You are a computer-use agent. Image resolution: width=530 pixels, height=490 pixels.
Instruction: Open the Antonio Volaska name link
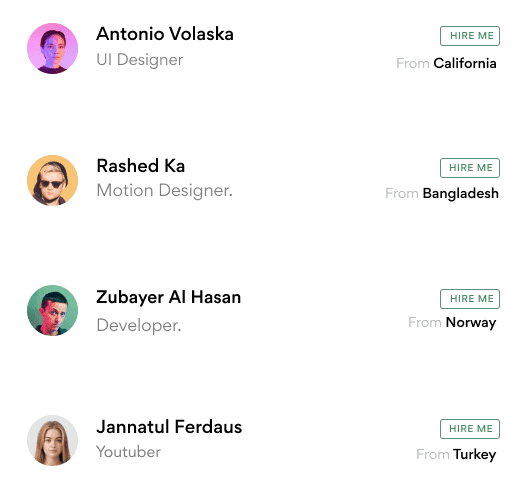point(165,34)
